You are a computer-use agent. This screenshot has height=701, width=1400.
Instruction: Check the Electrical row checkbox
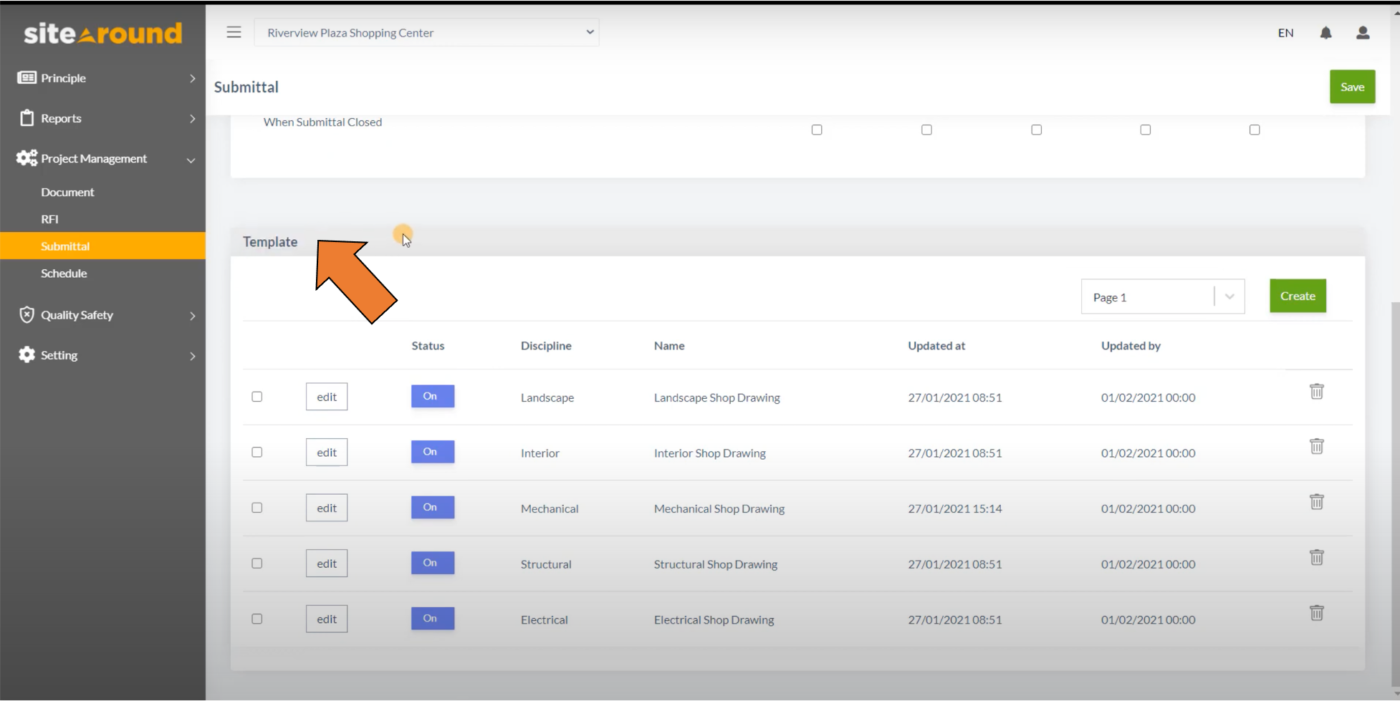point(257,619)
